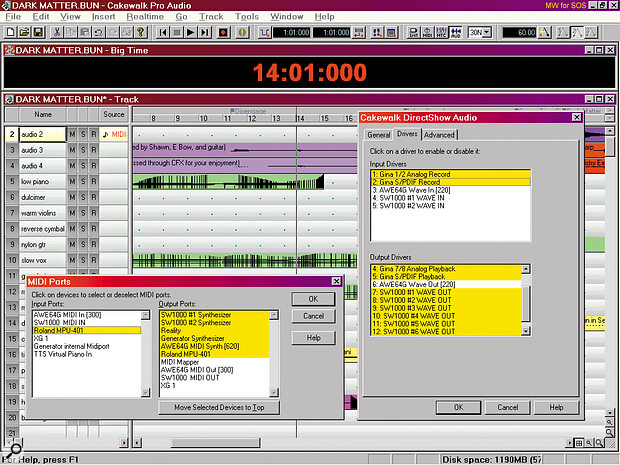Viewport: 620px width, 465px height.
Task: Click the Undo toolbar icon
Action: [98, 32]
